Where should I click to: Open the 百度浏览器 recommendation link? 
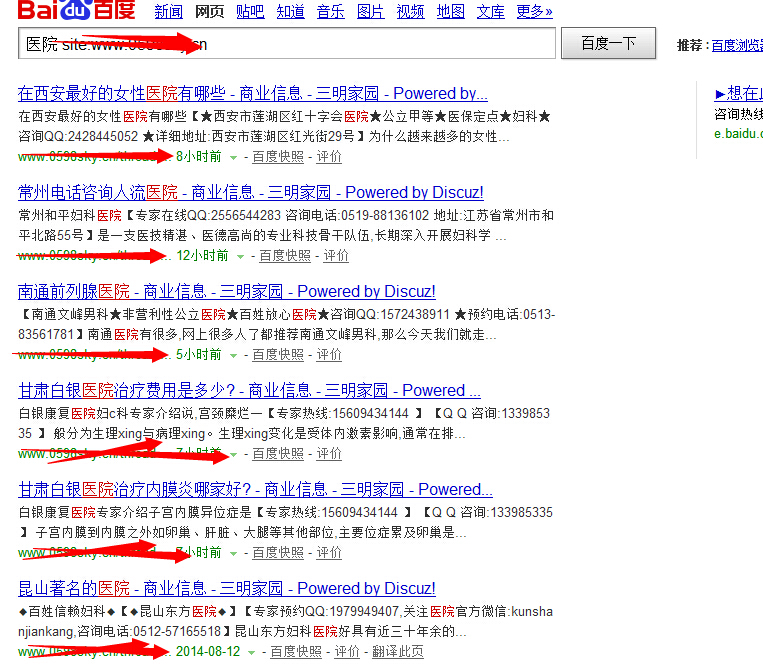point(736,46)
